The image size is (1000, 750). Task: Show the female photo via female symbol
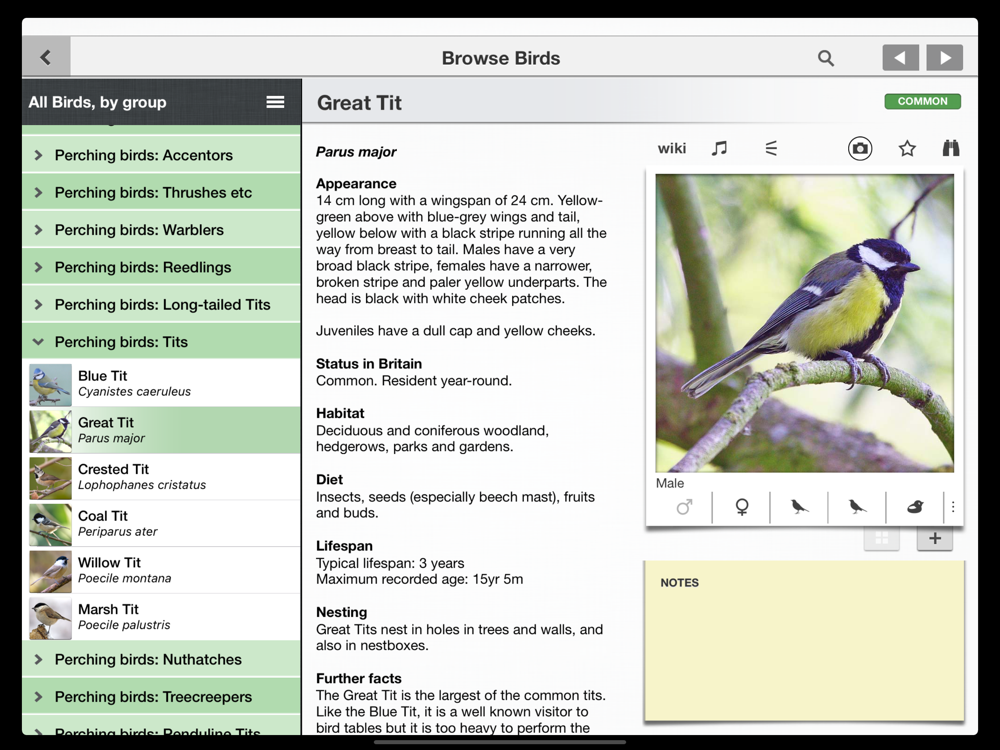742,508
